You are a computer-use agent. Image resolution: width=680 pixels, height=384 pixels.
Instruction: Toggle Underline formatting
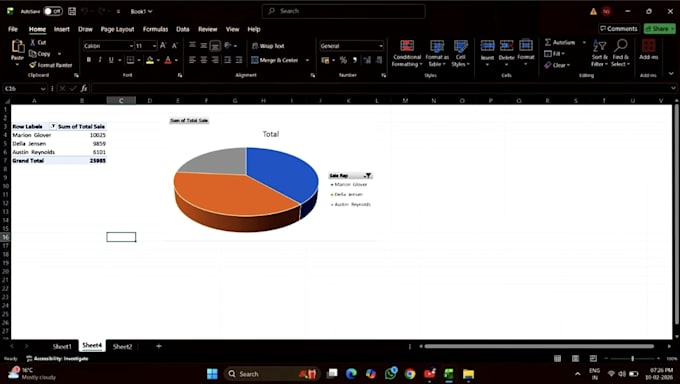(111, 60)
